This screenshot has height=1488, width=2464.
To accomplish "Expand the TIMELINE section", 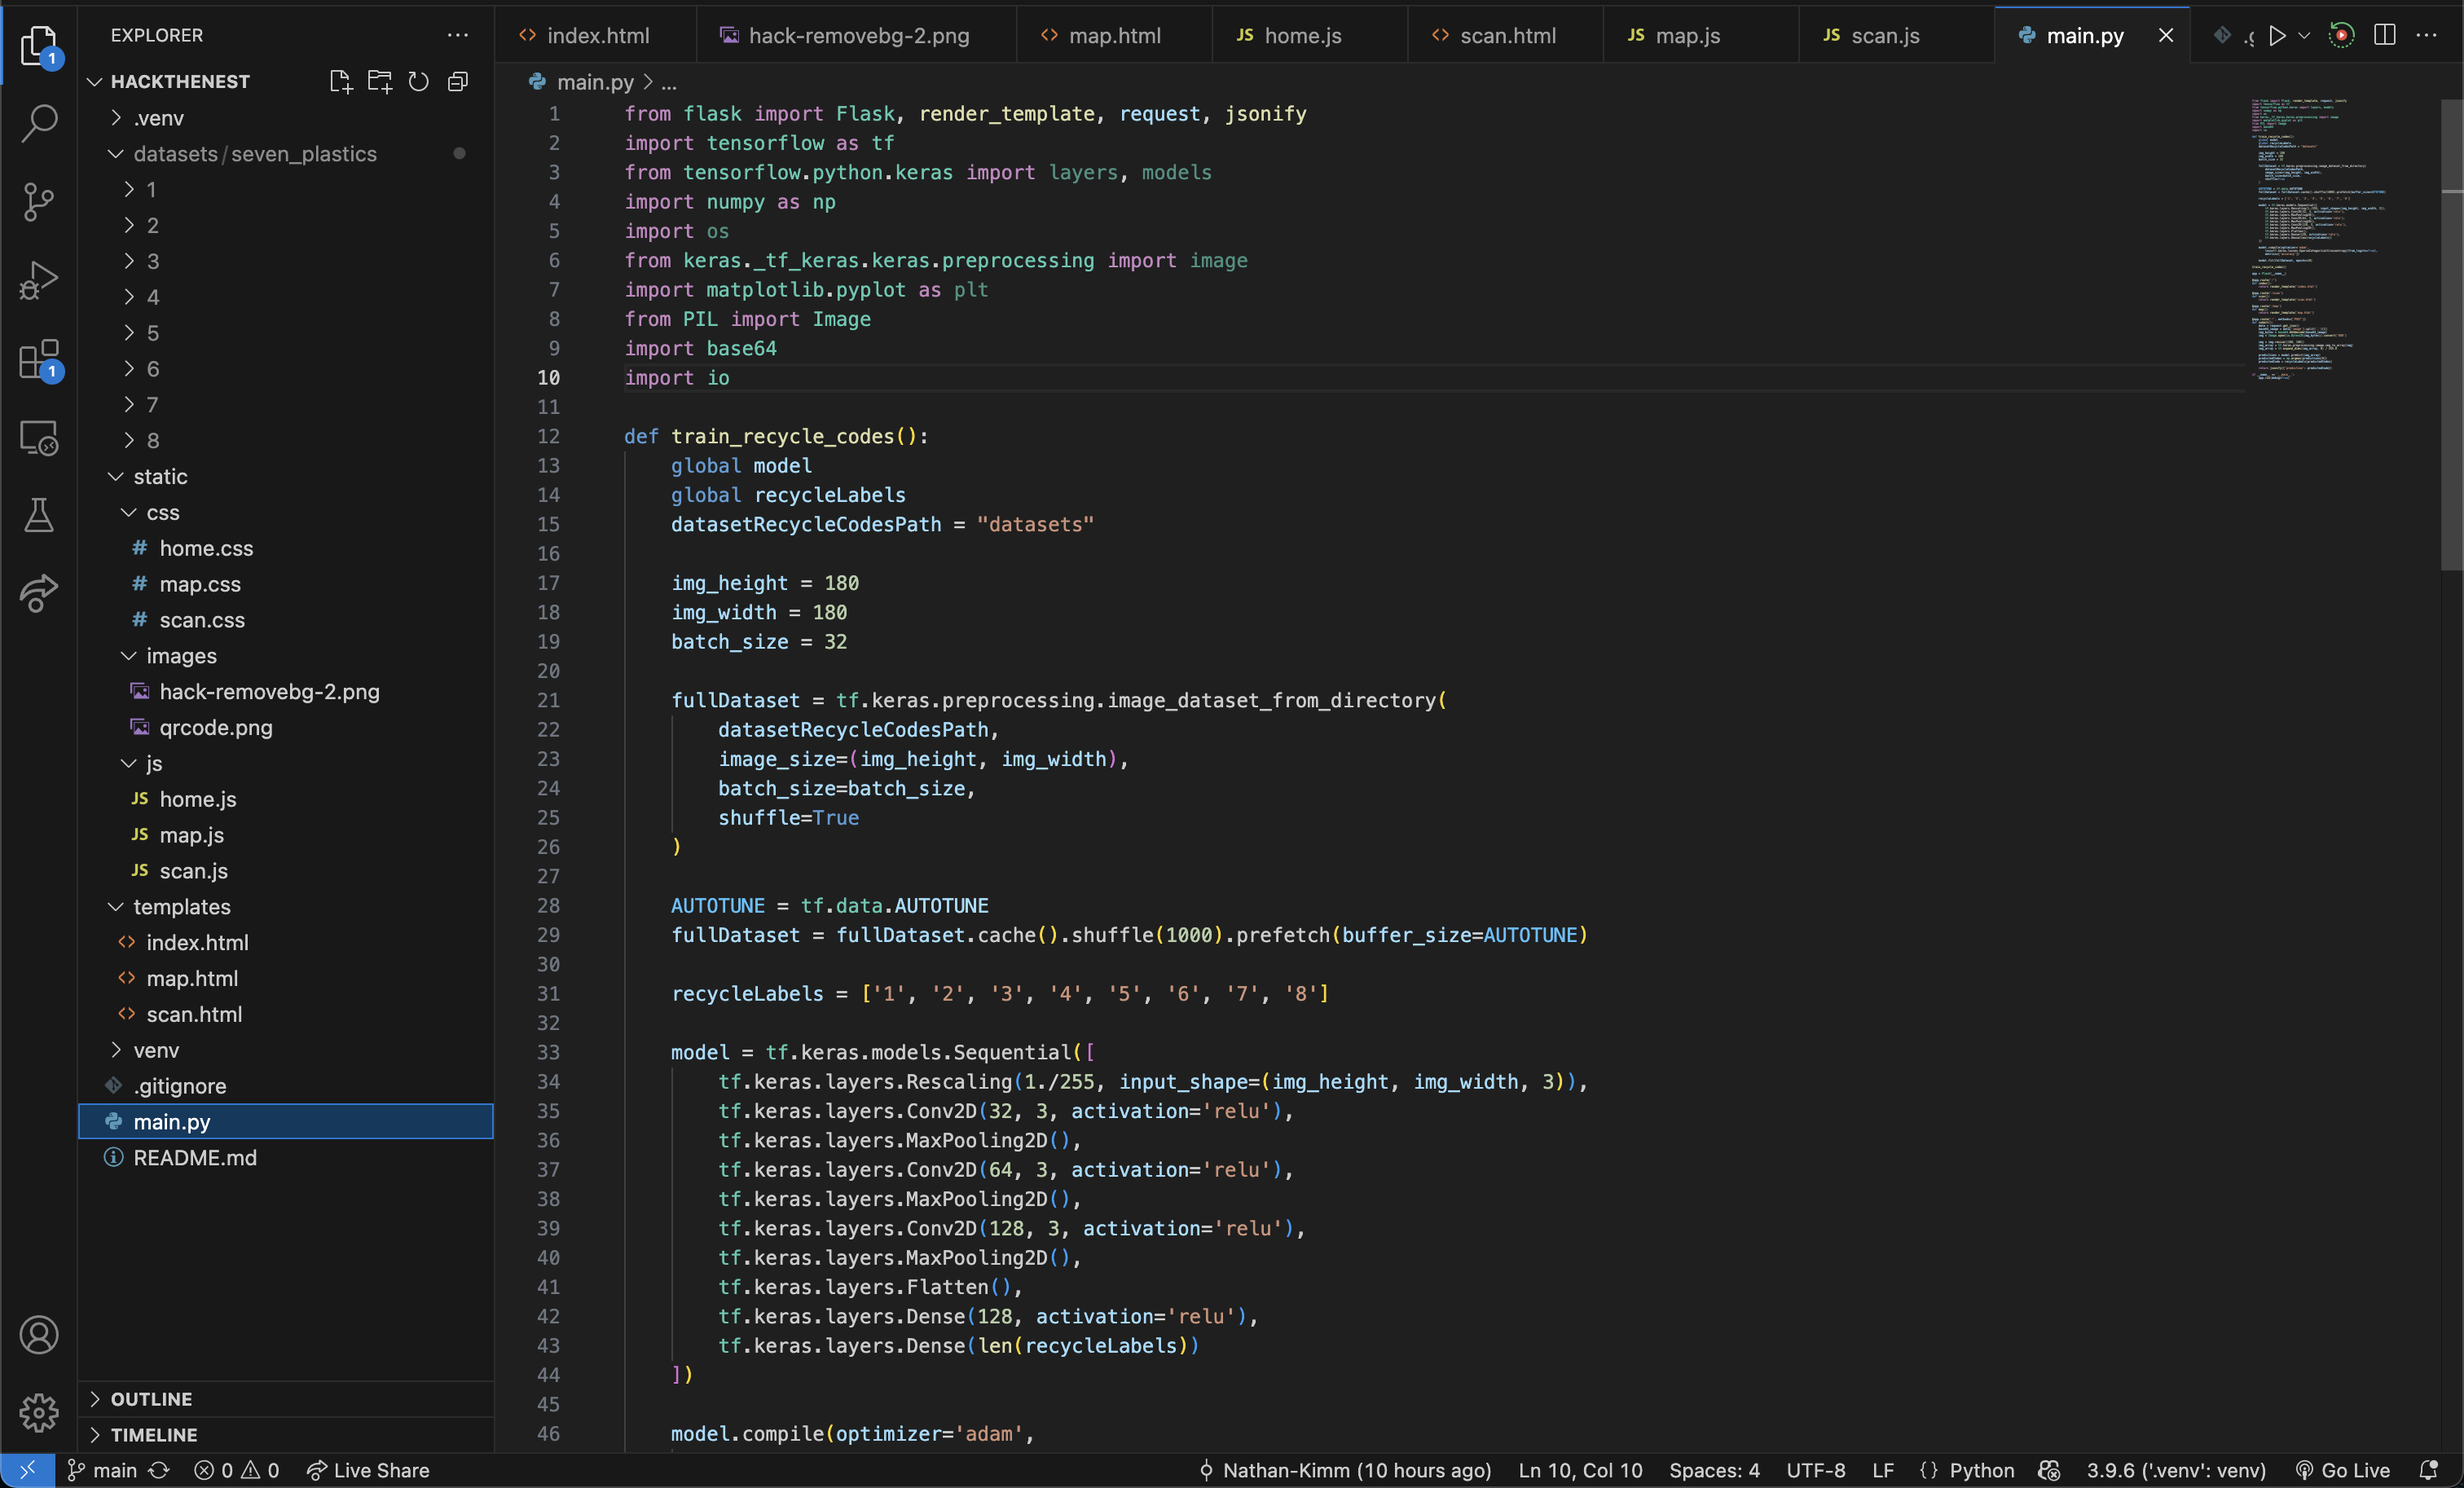I will click(x=153, y=1435).
